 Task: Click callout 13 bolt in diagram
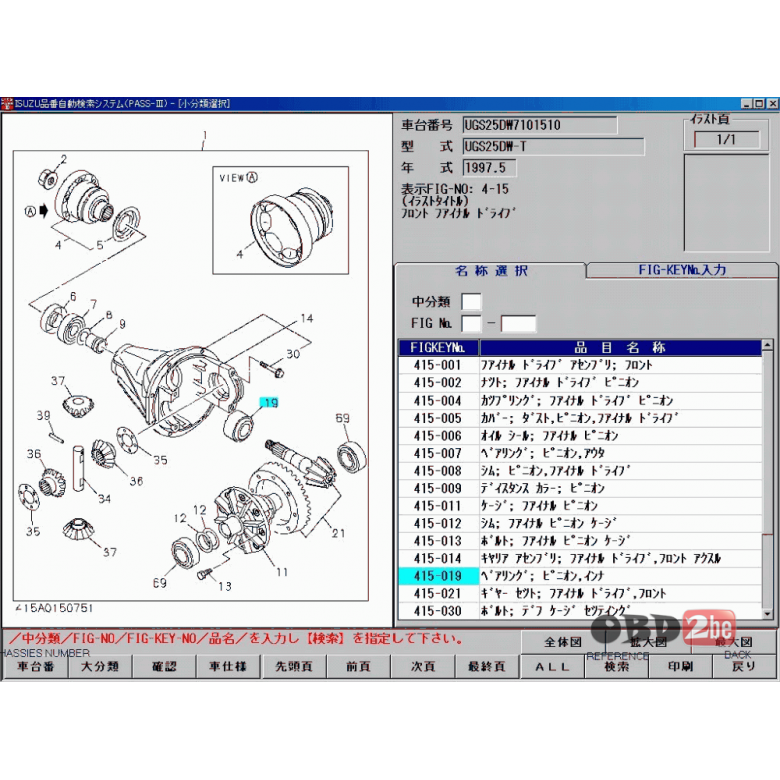coord(225,586)
